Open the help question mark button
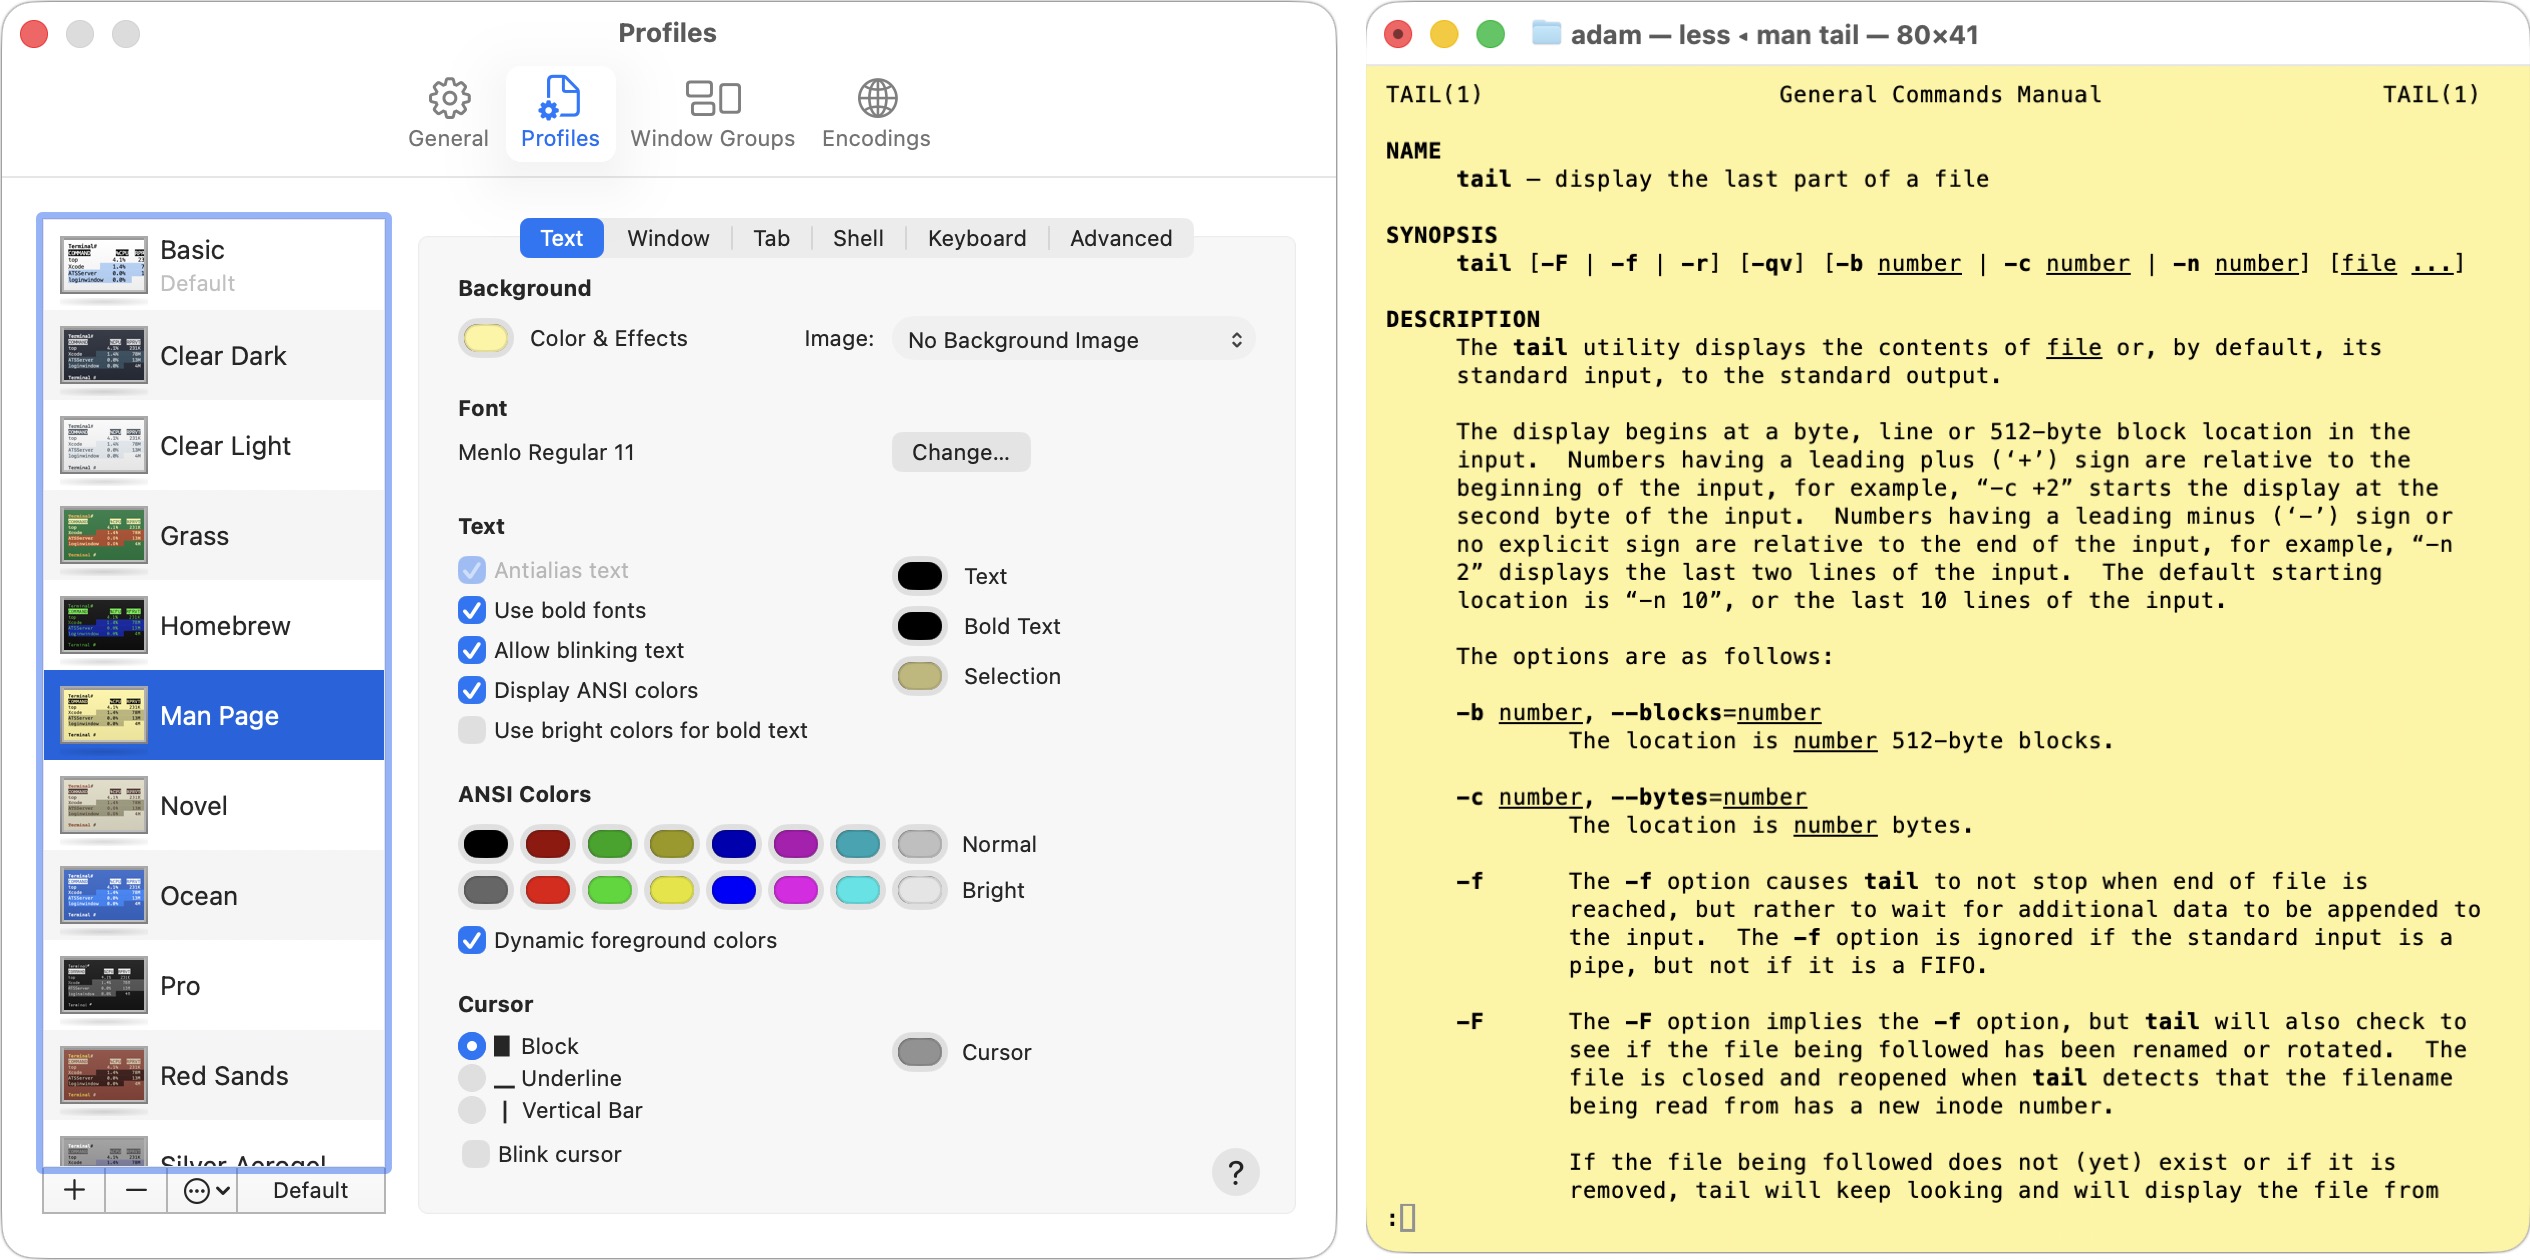 (x=1235, y=1172)
